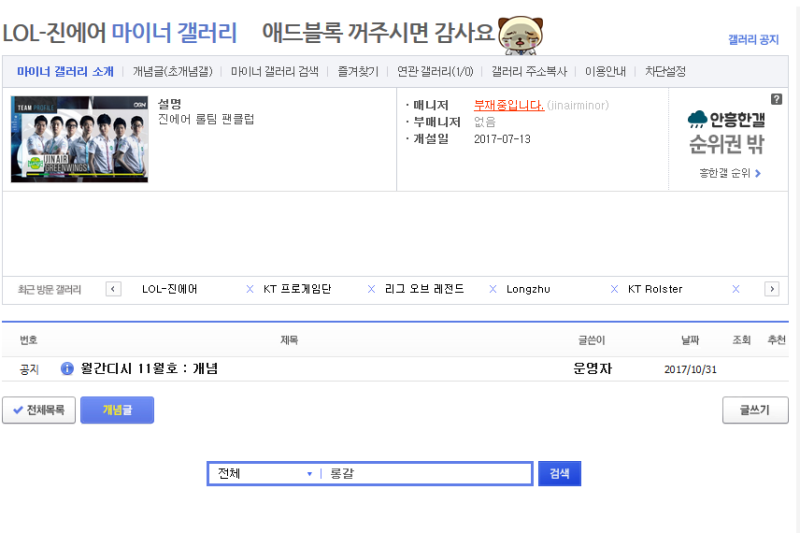800x533 pixels.
Task: Remove Longzhu from recent galleries
Action: point(614,289)
